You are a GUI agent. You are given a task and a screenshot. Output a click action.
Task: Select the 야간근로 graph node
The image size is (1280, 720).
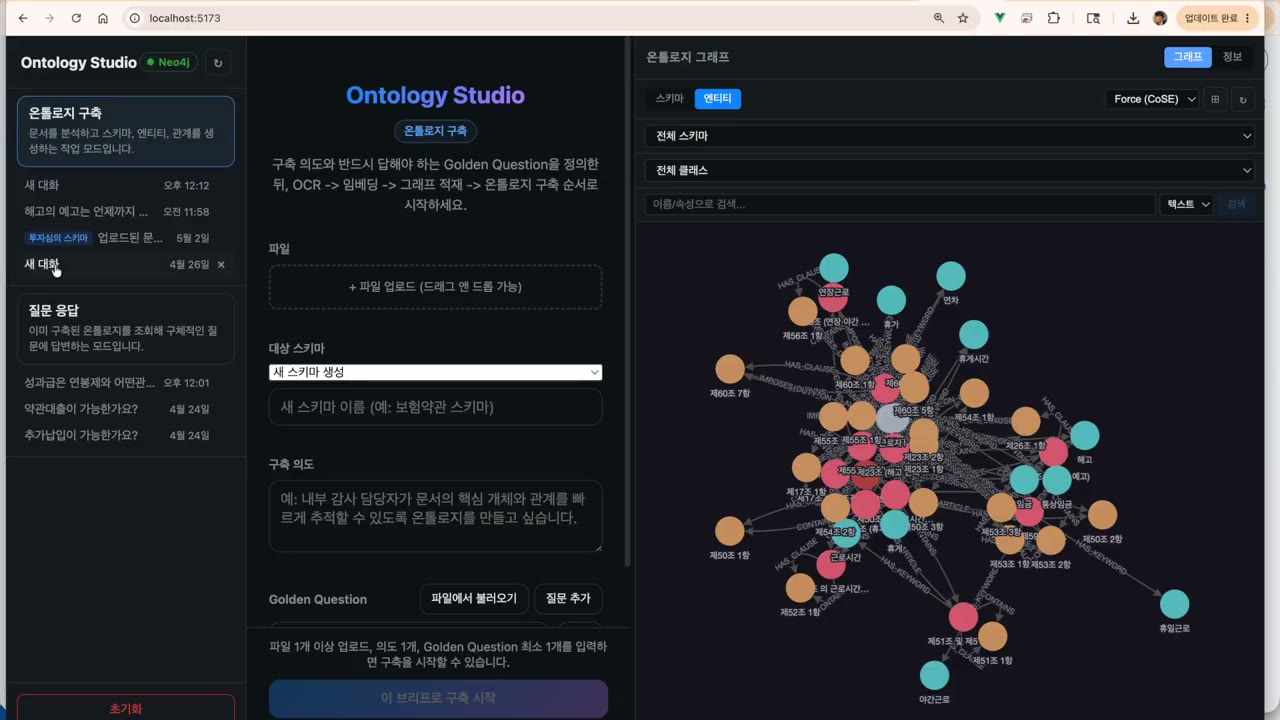934,676
